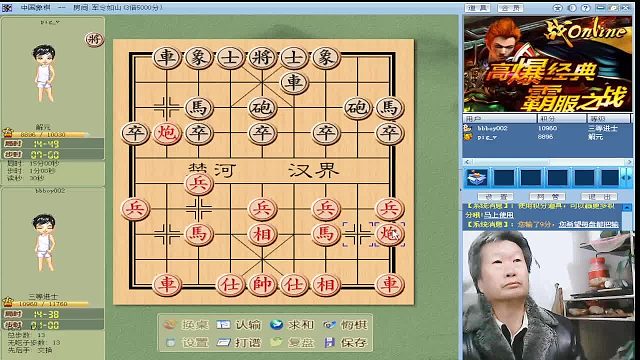Select user row pig_v
Screen dimensions: 640x360
(547, 137)
